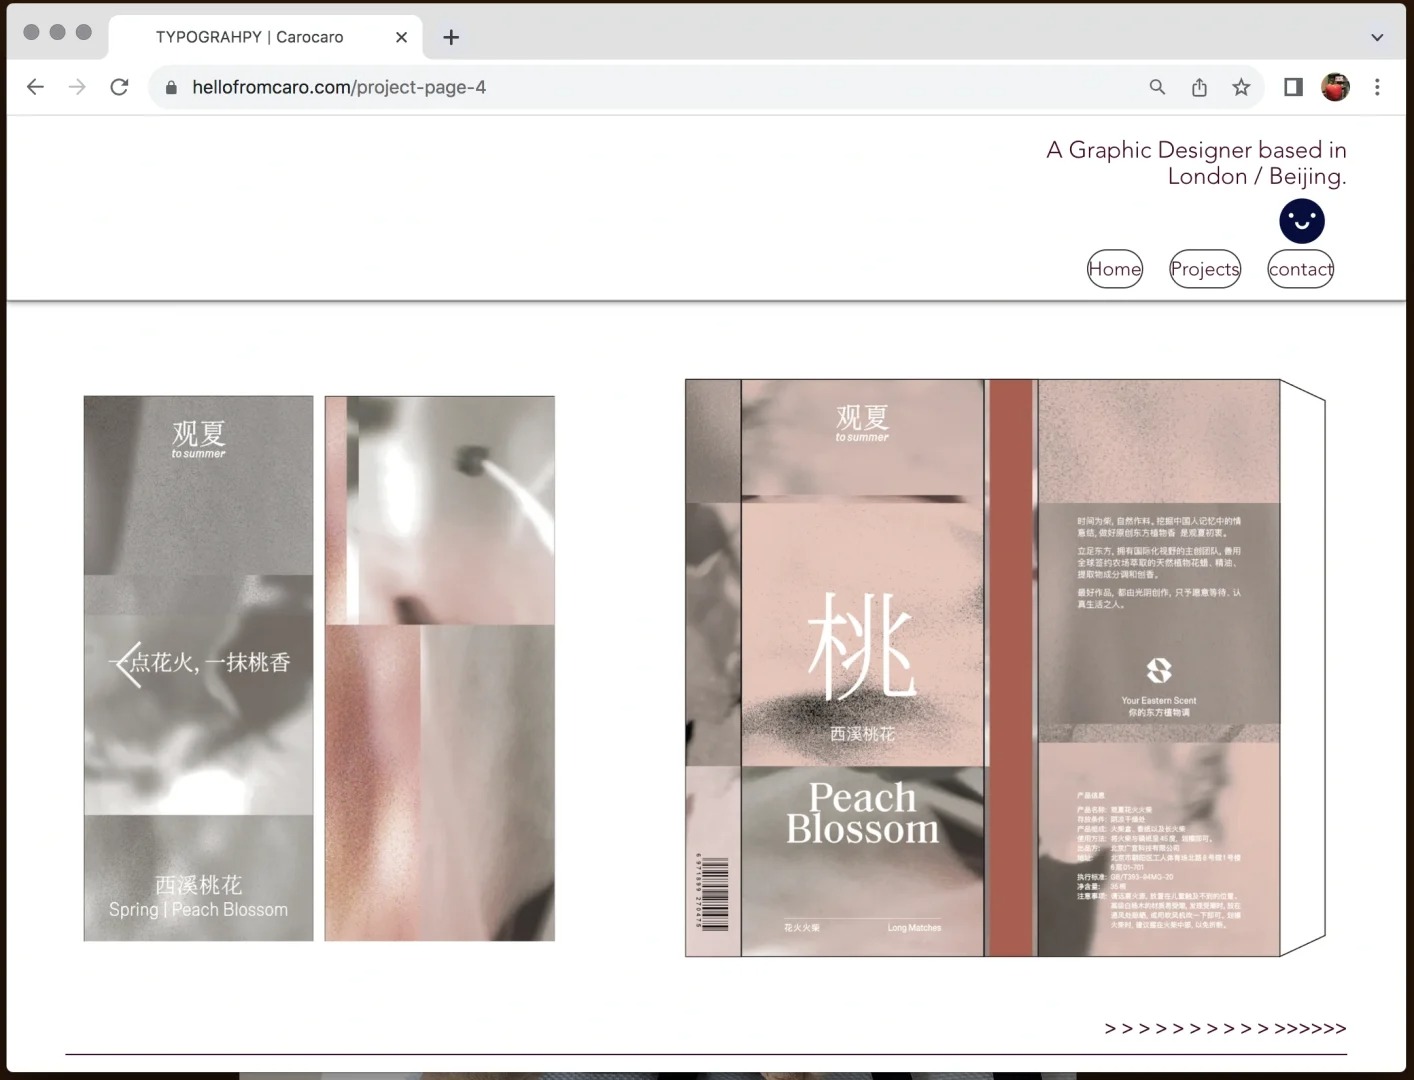Image resolution: width=1414 pixels, height=1080 pixels.
Task: Click the macOS green maximize button
Action: [x=84, y=32]
